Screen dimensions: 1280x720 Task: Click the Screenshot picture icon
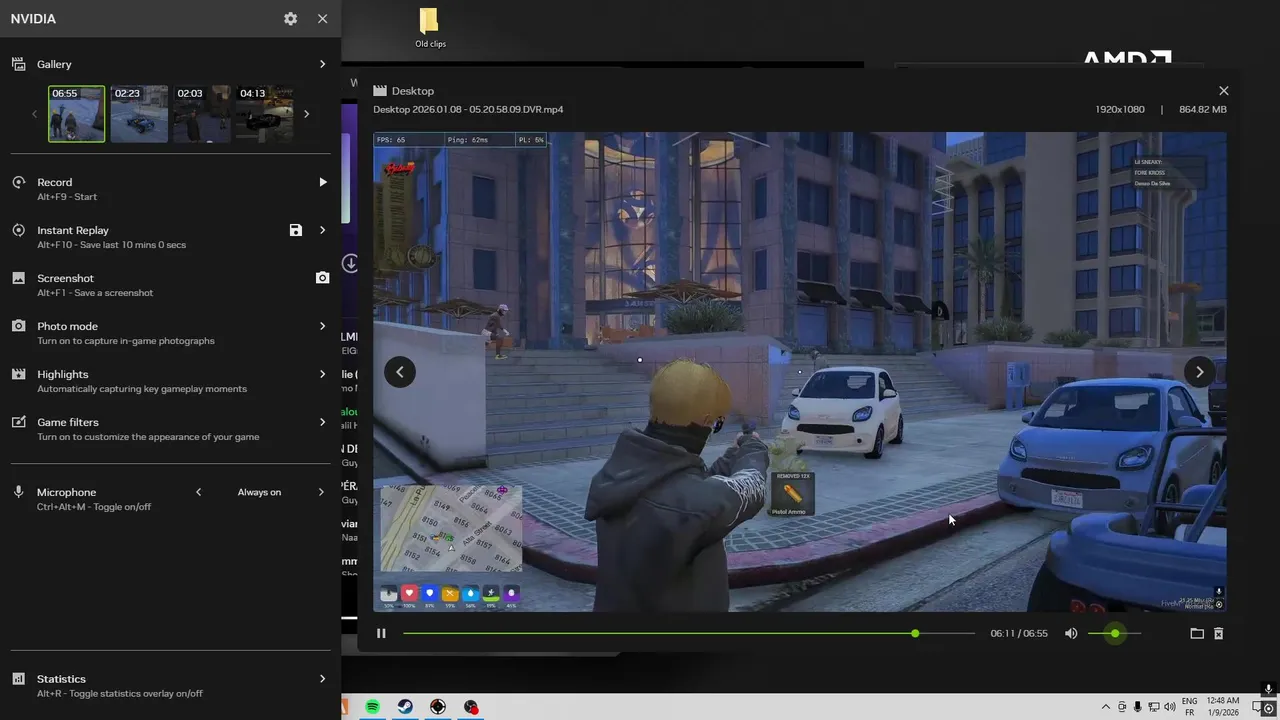(18, 278)
